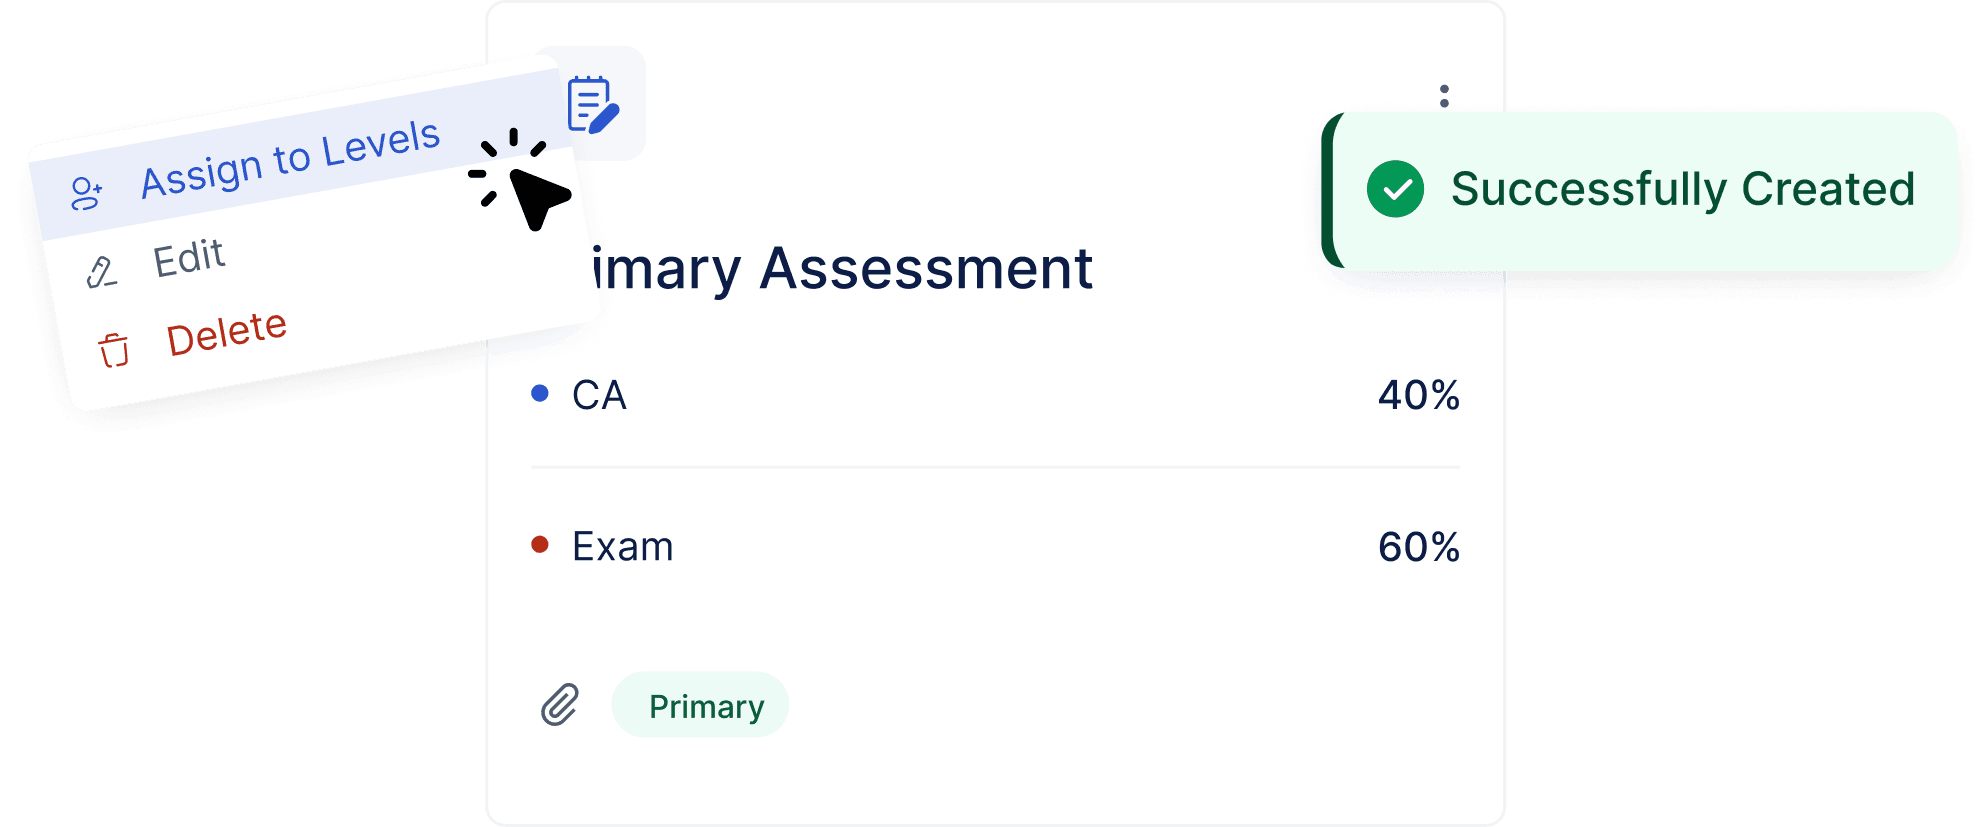The width and height of the screenshot is (1986, 827).
Task: Click the pencil icon next to Edit
Action: (x=101, y=272)
